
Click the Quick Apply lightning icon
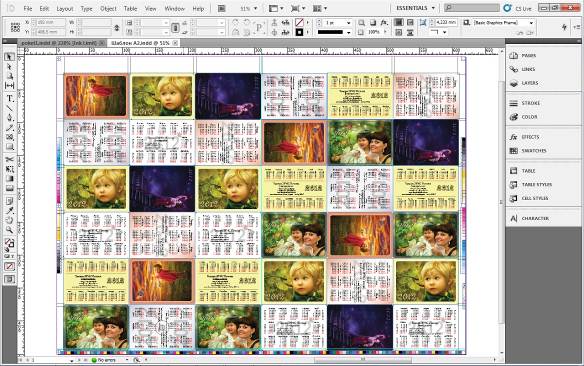point(564,27)
